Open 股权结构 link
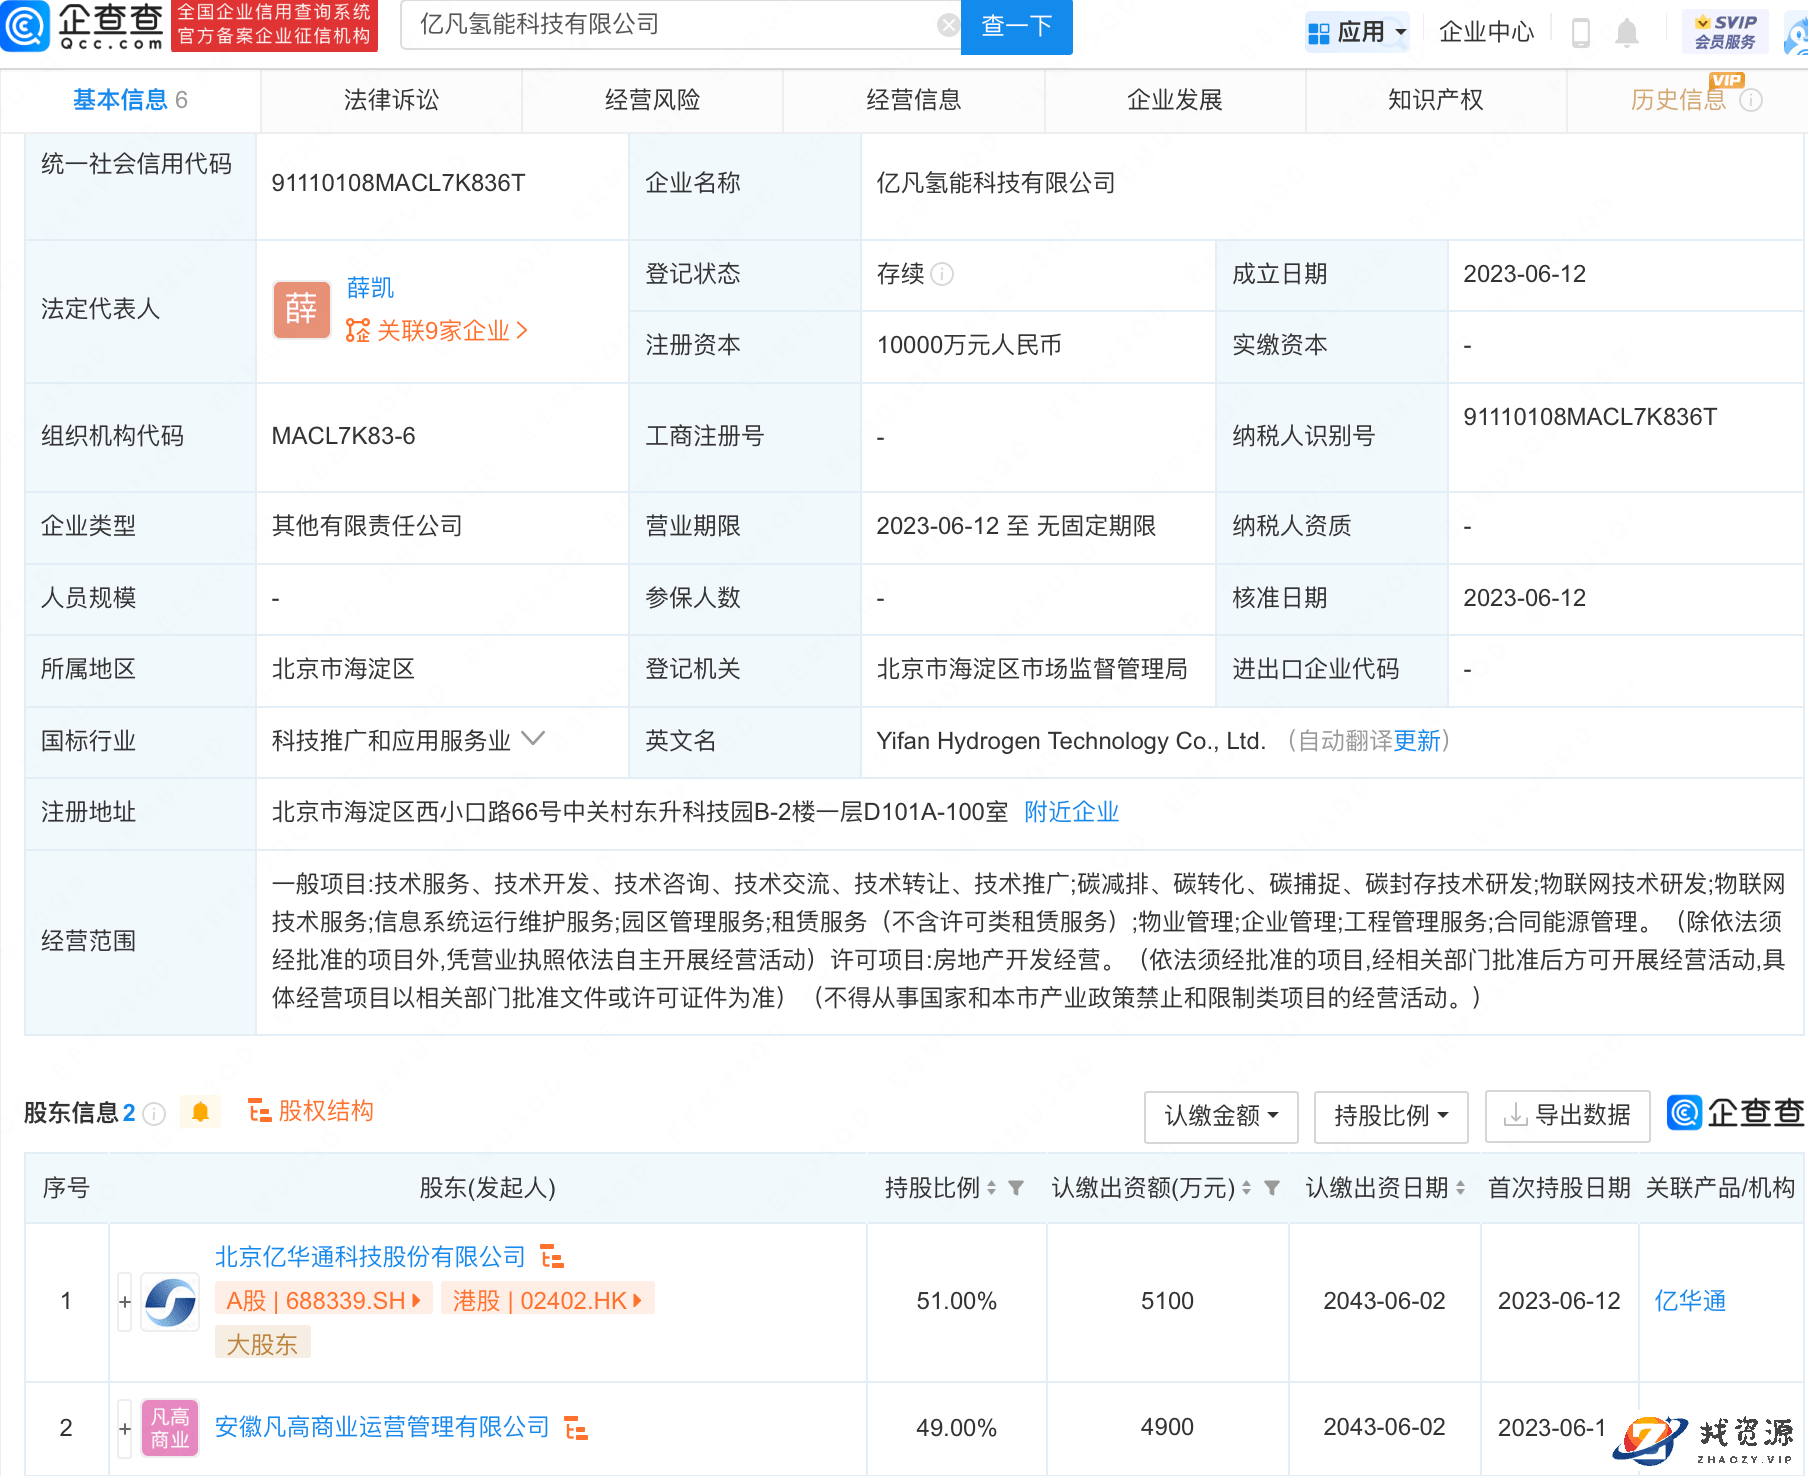Viewport: 1808px width, 1476px height. click(311, 1112)
